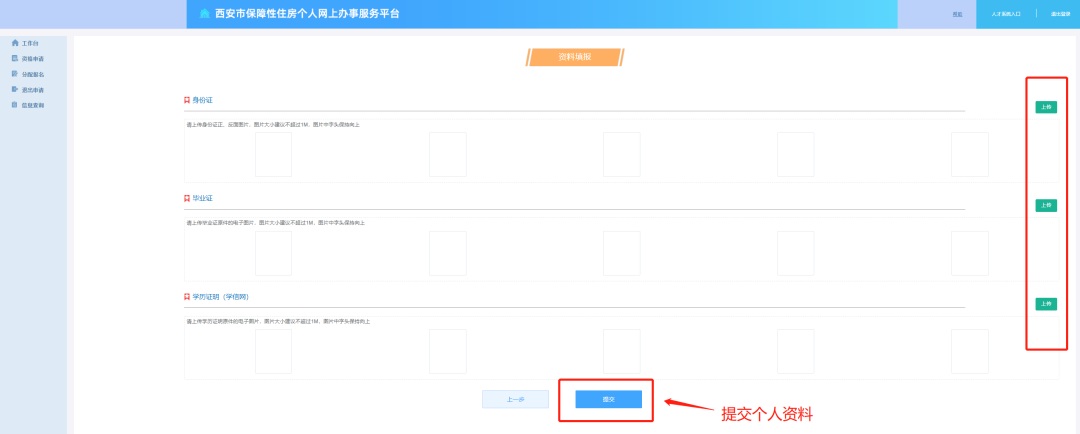1080x434 pixels.
Task: Select the first image placeholder under 毕业证
Action: tap(273, 254)
